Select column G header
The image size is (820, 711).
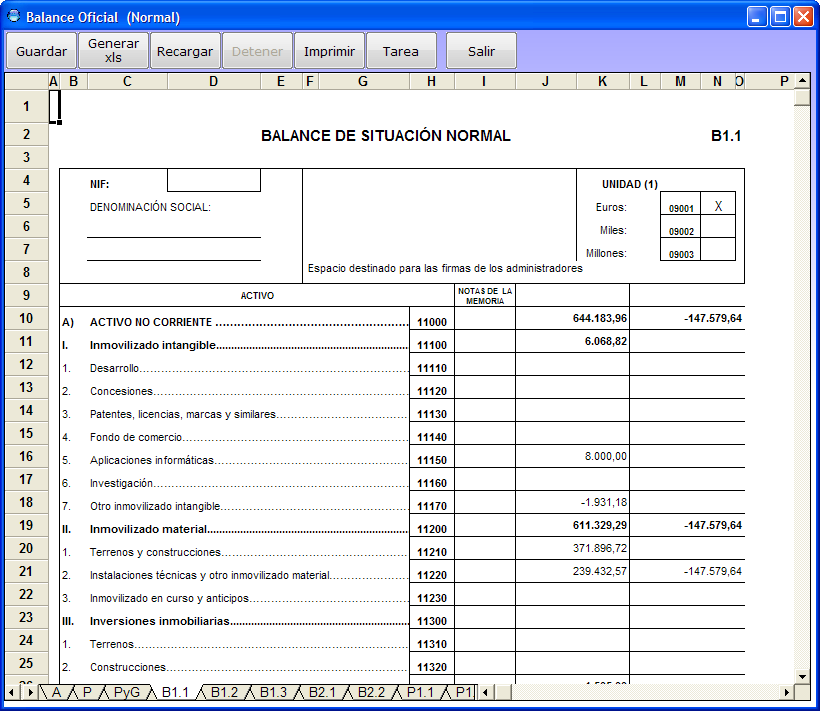[x=363, y=81]
